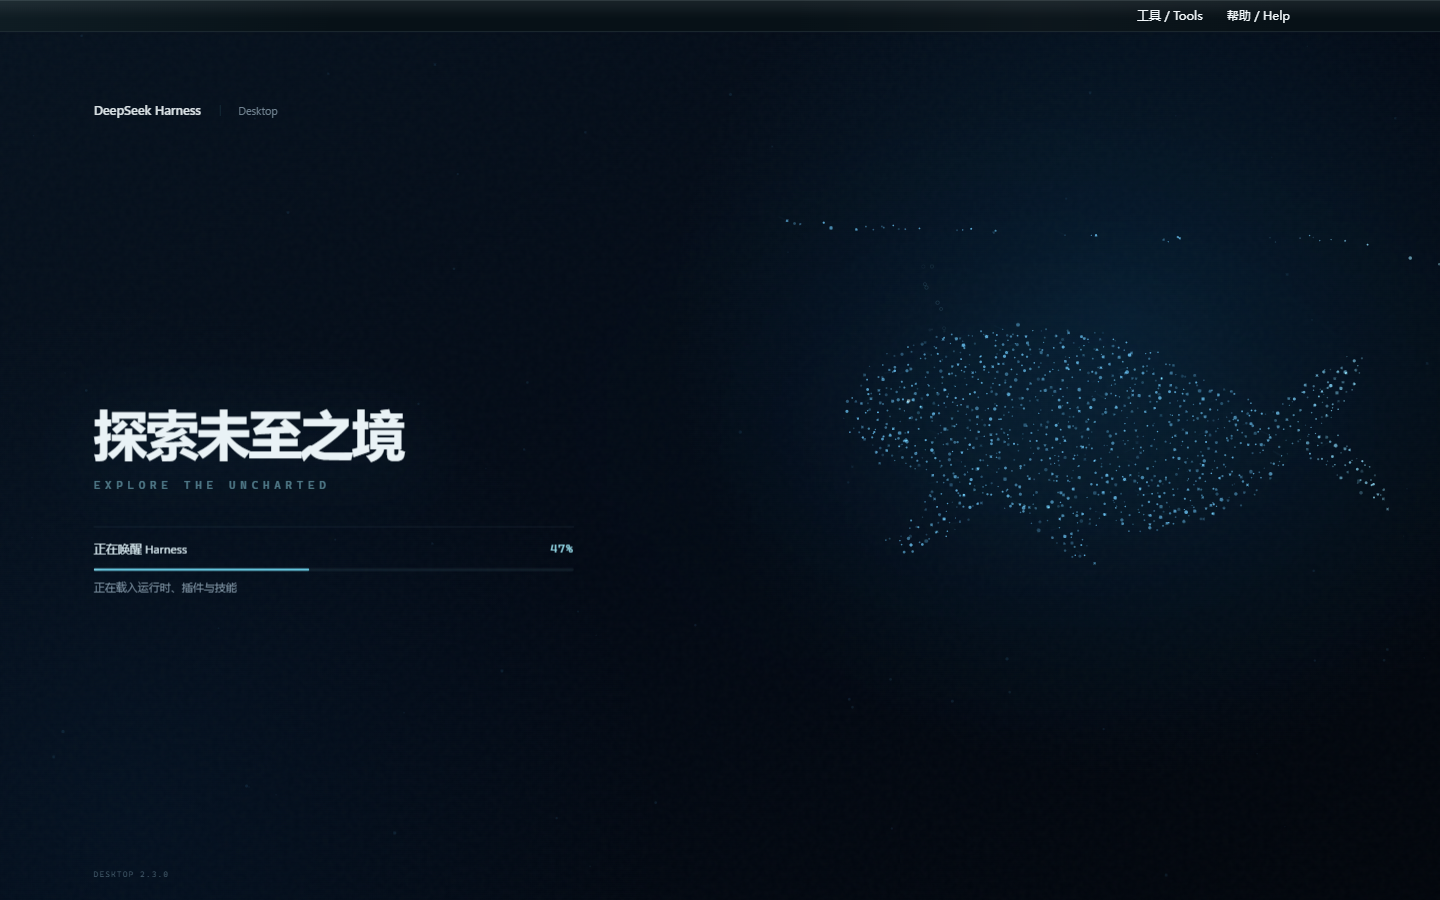Click the EXPLORE THE UNCHARTED subtitle

[211, 485]
